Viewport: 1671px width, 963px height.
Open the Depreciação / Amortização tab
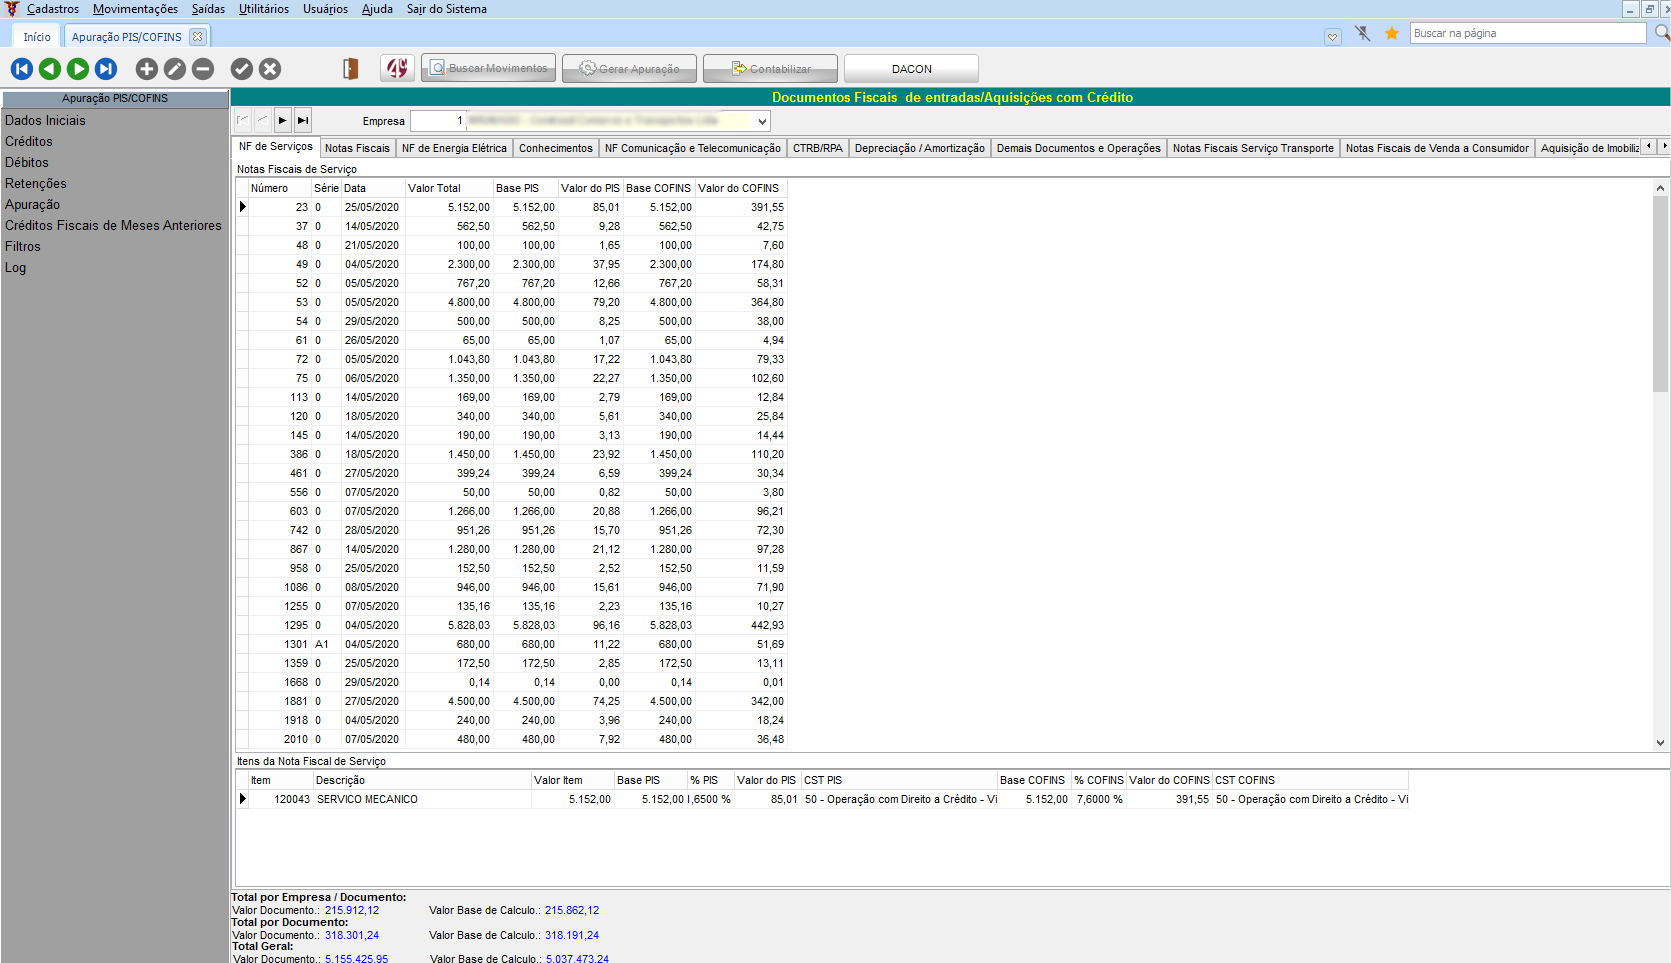920,148
